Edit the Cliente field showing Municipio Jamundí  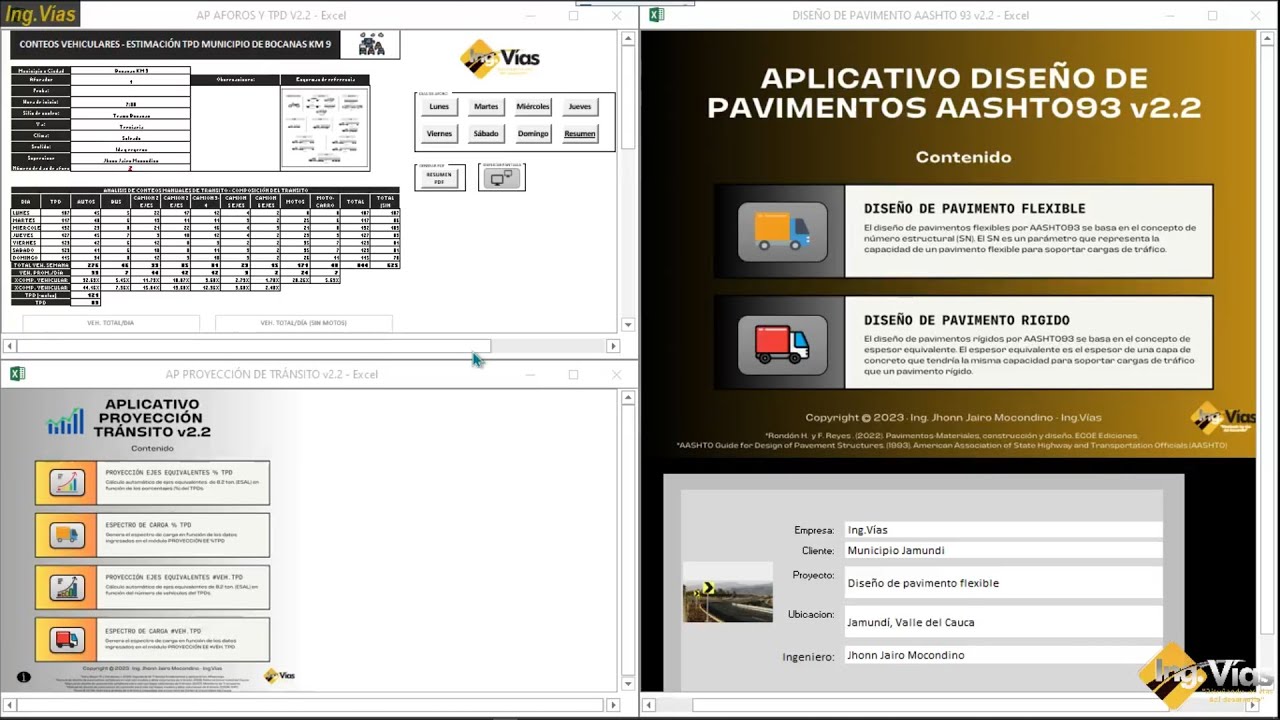(1003, 550)
